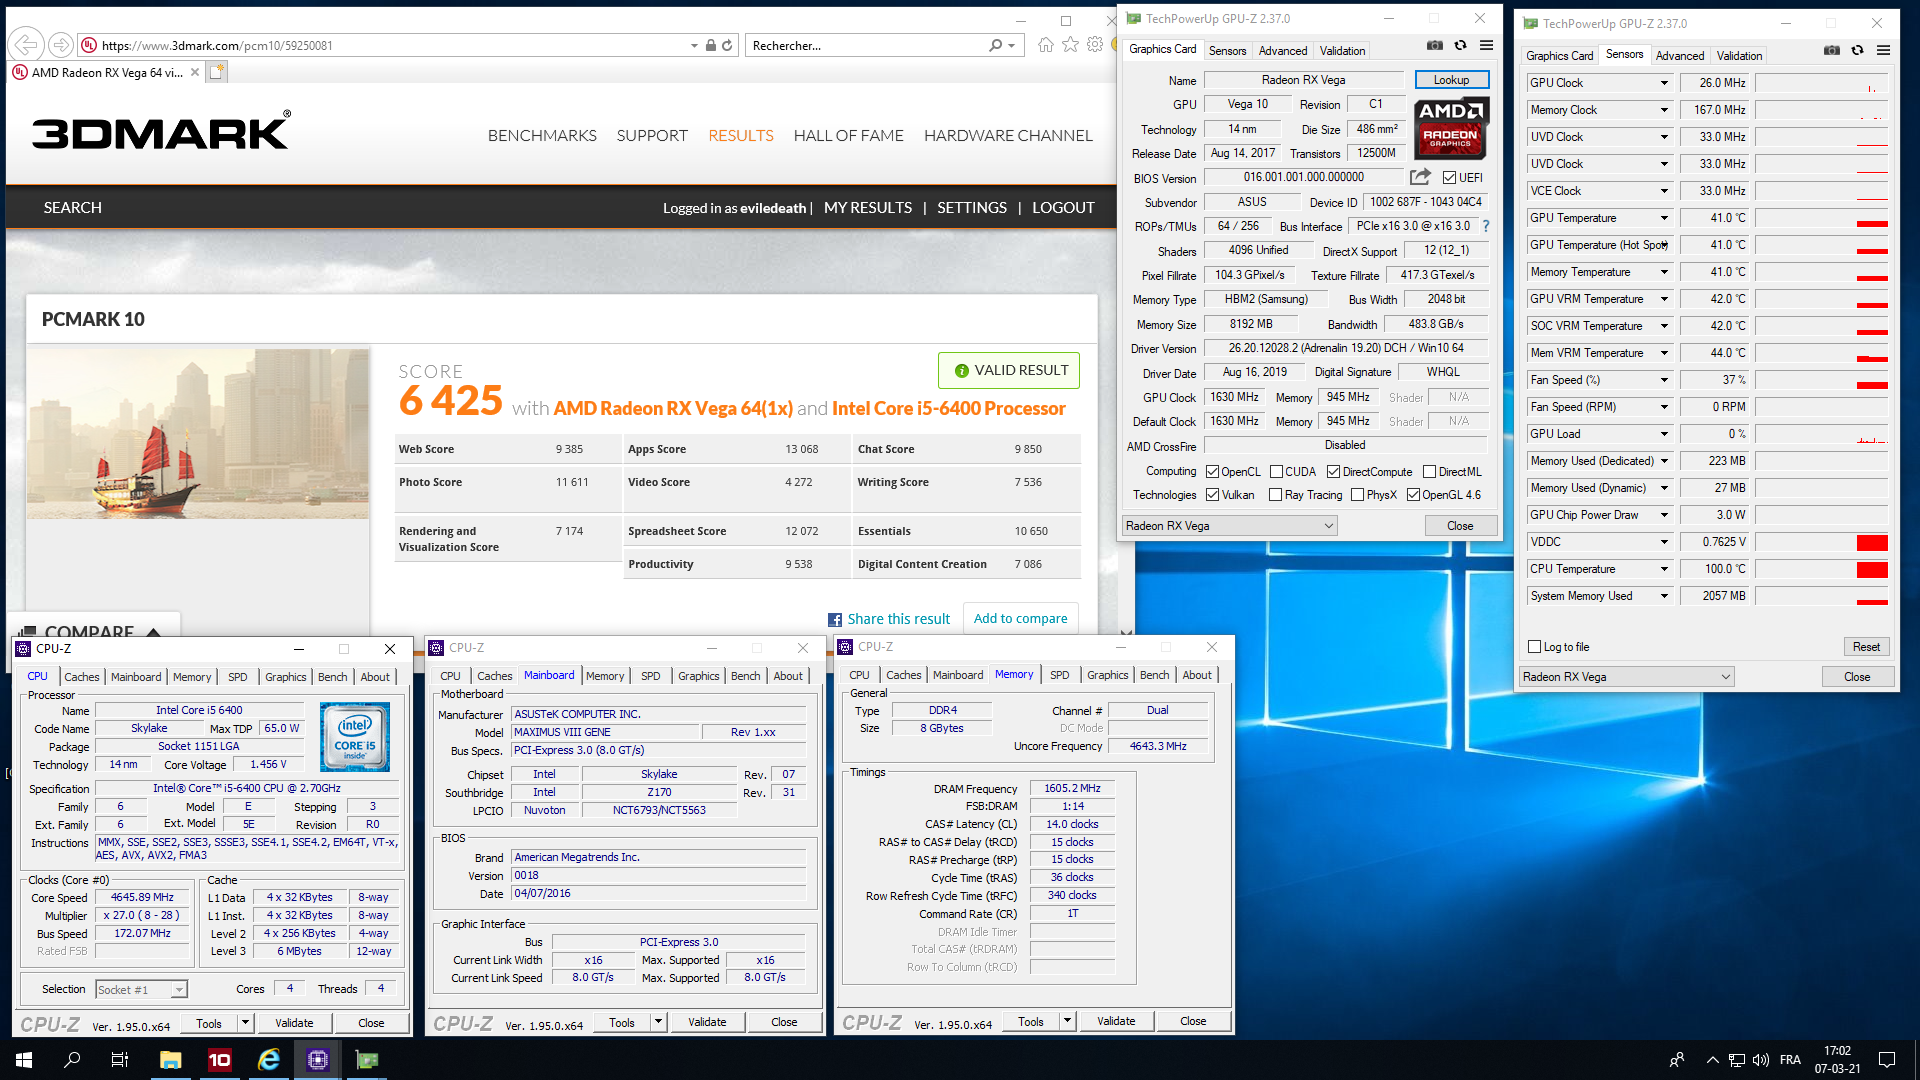The width and height of the screenshot is (1920, 1080).
Task: Open the Bench tab in Memory CPU-Z window
Action: [x=1154, y=675]
